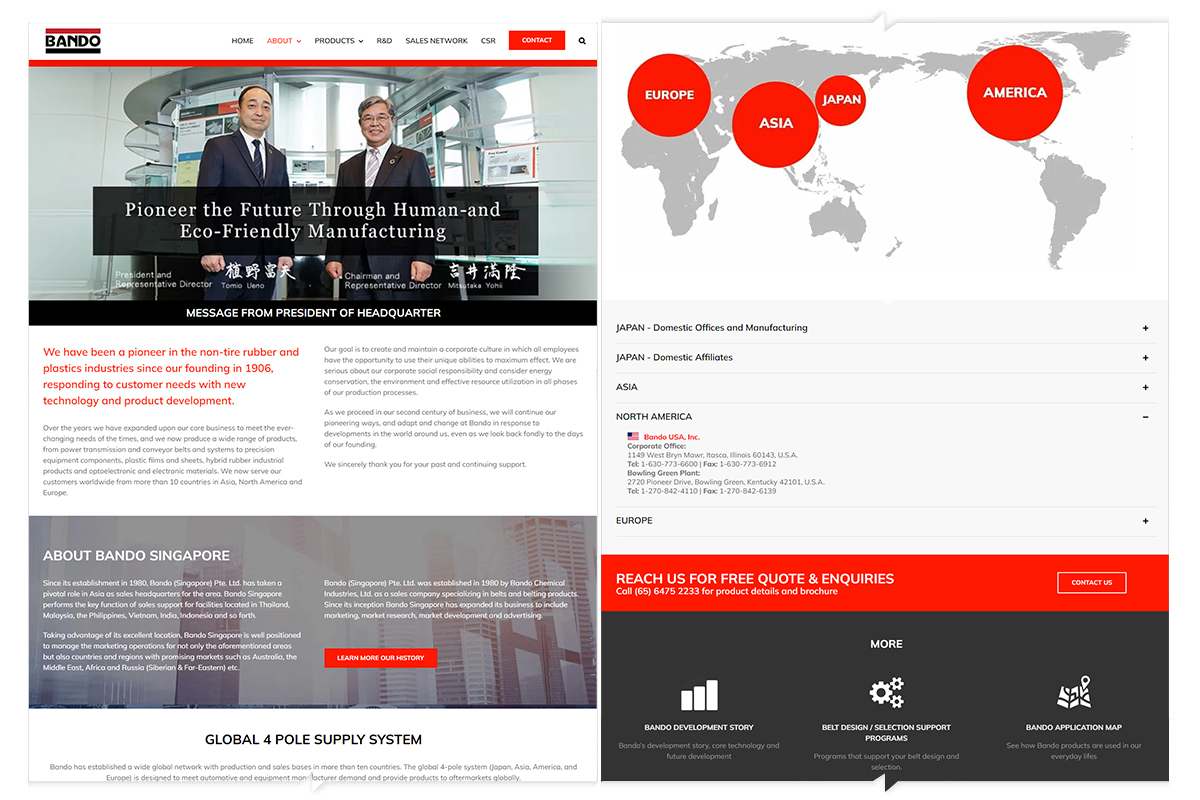The width and height of the screenshot is (1200, 800).
Task: Click the JAPAN circle on the world map
Action: (x=841, y=100)
